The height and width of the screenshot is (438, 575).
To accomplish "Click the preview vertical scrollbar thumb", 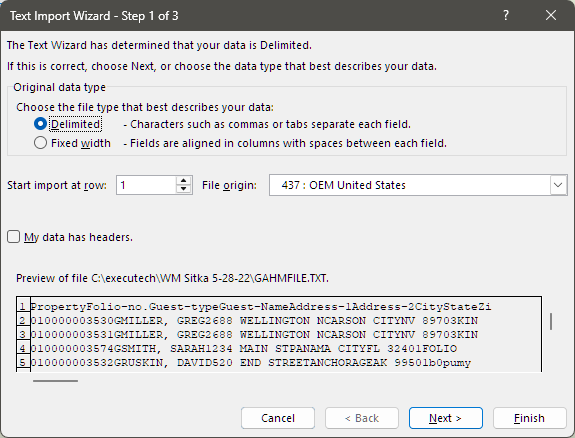I will [551, 321].
